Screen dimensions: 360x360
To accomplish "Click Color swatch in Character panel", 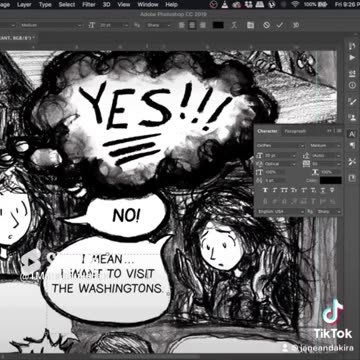I will (x=331, y=180).
